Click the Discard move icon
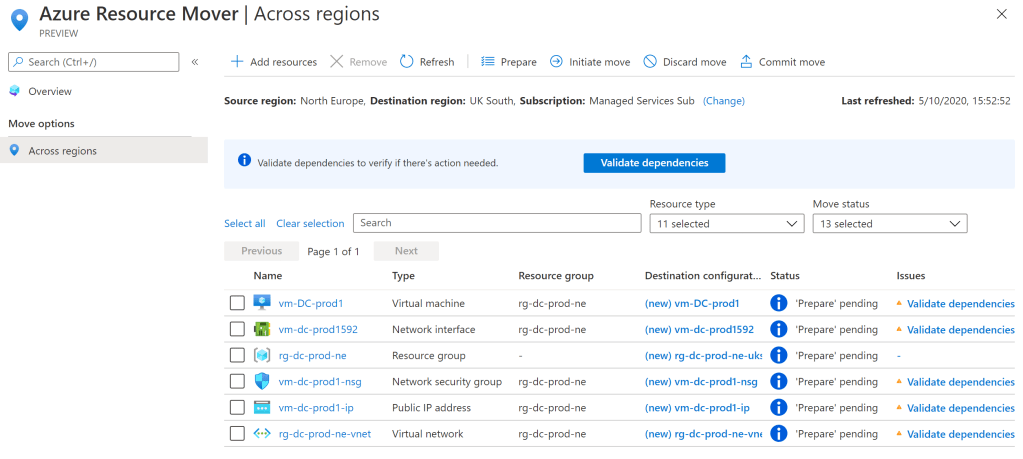 coord(650,62)
